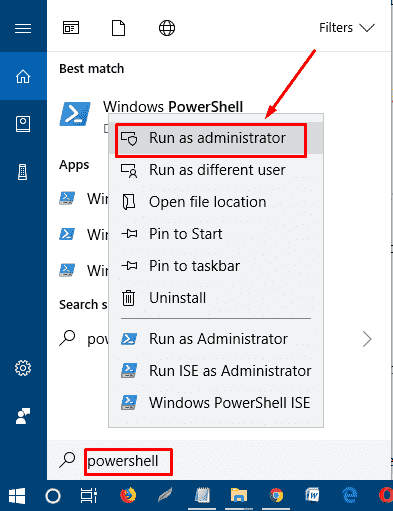Click the Windows PowerShell best match title

tap(173, 107)
